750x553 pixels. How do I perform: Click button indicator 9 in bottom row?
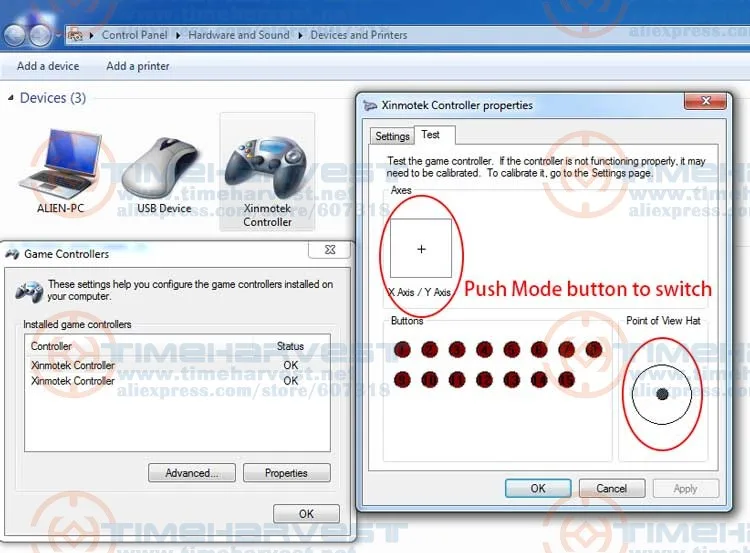point(402,380)
